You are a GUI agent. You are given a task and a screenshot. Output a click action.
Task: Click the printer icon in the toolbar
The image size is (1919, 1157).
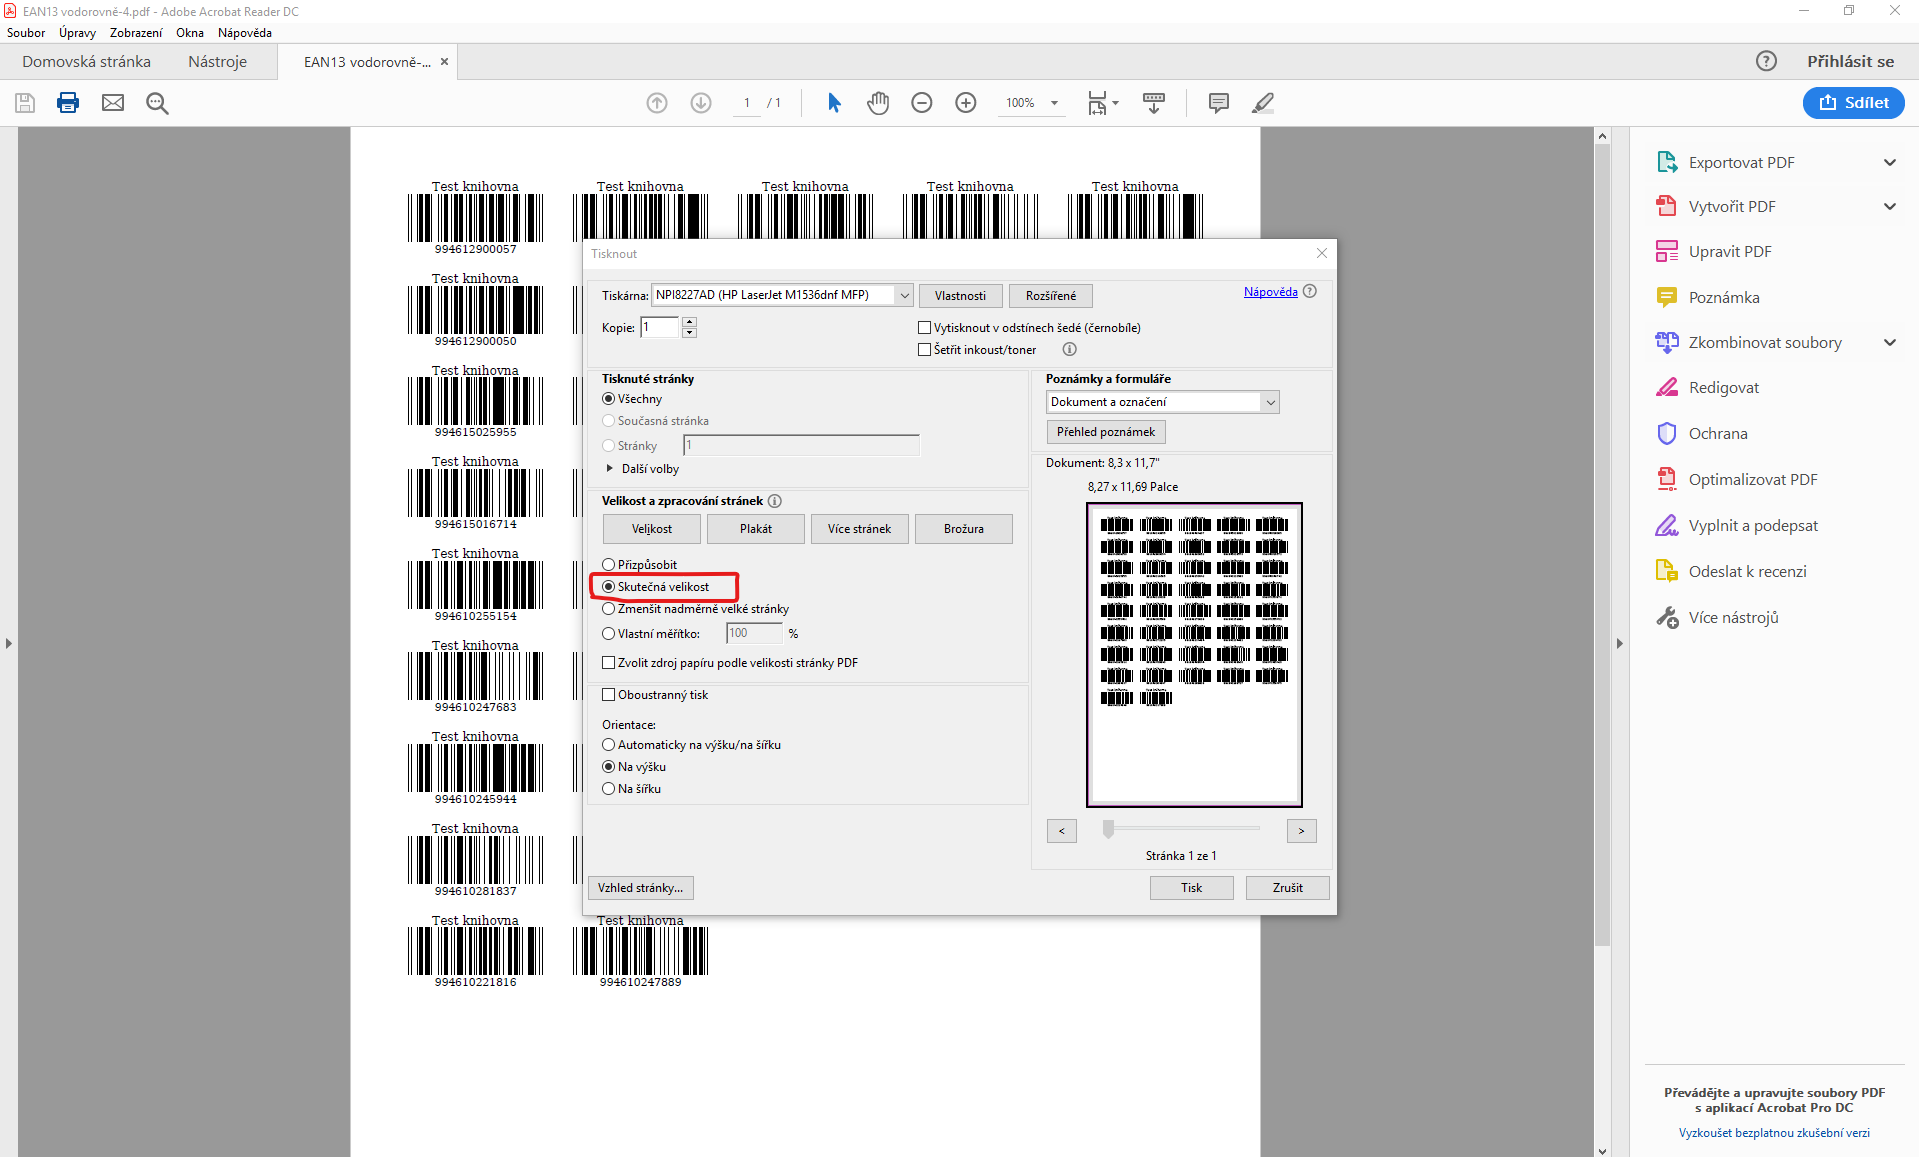click(x=68, y=103)
